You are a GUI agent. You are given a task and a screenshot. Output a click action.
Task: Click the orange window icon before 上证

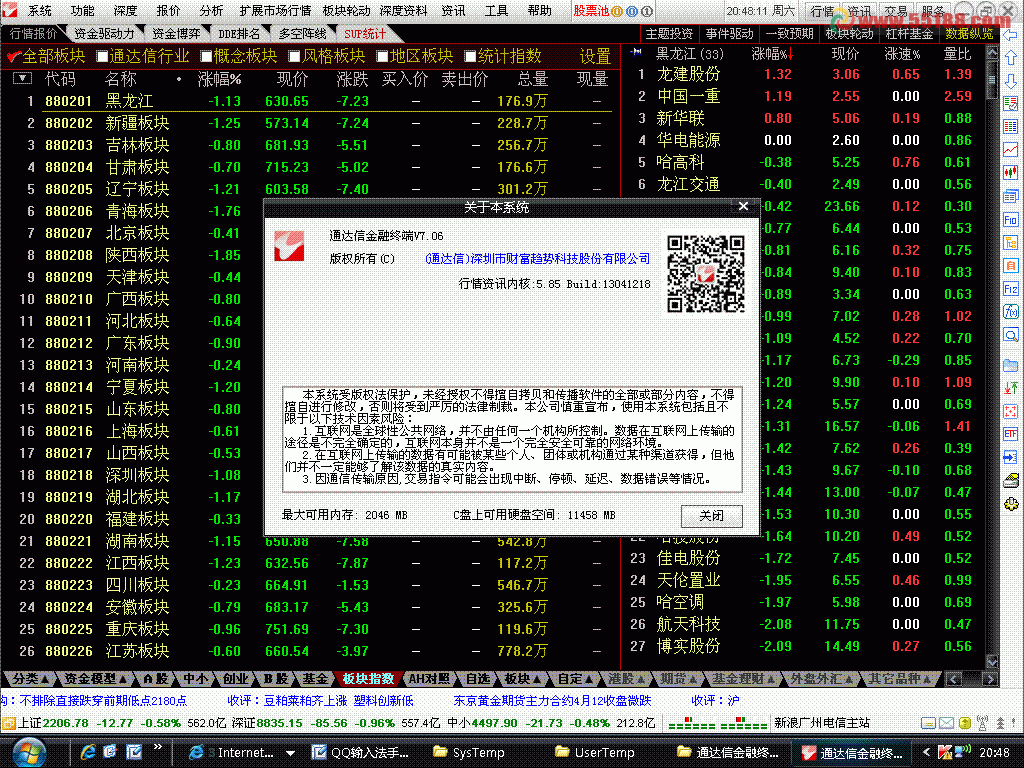pos(8,723)
